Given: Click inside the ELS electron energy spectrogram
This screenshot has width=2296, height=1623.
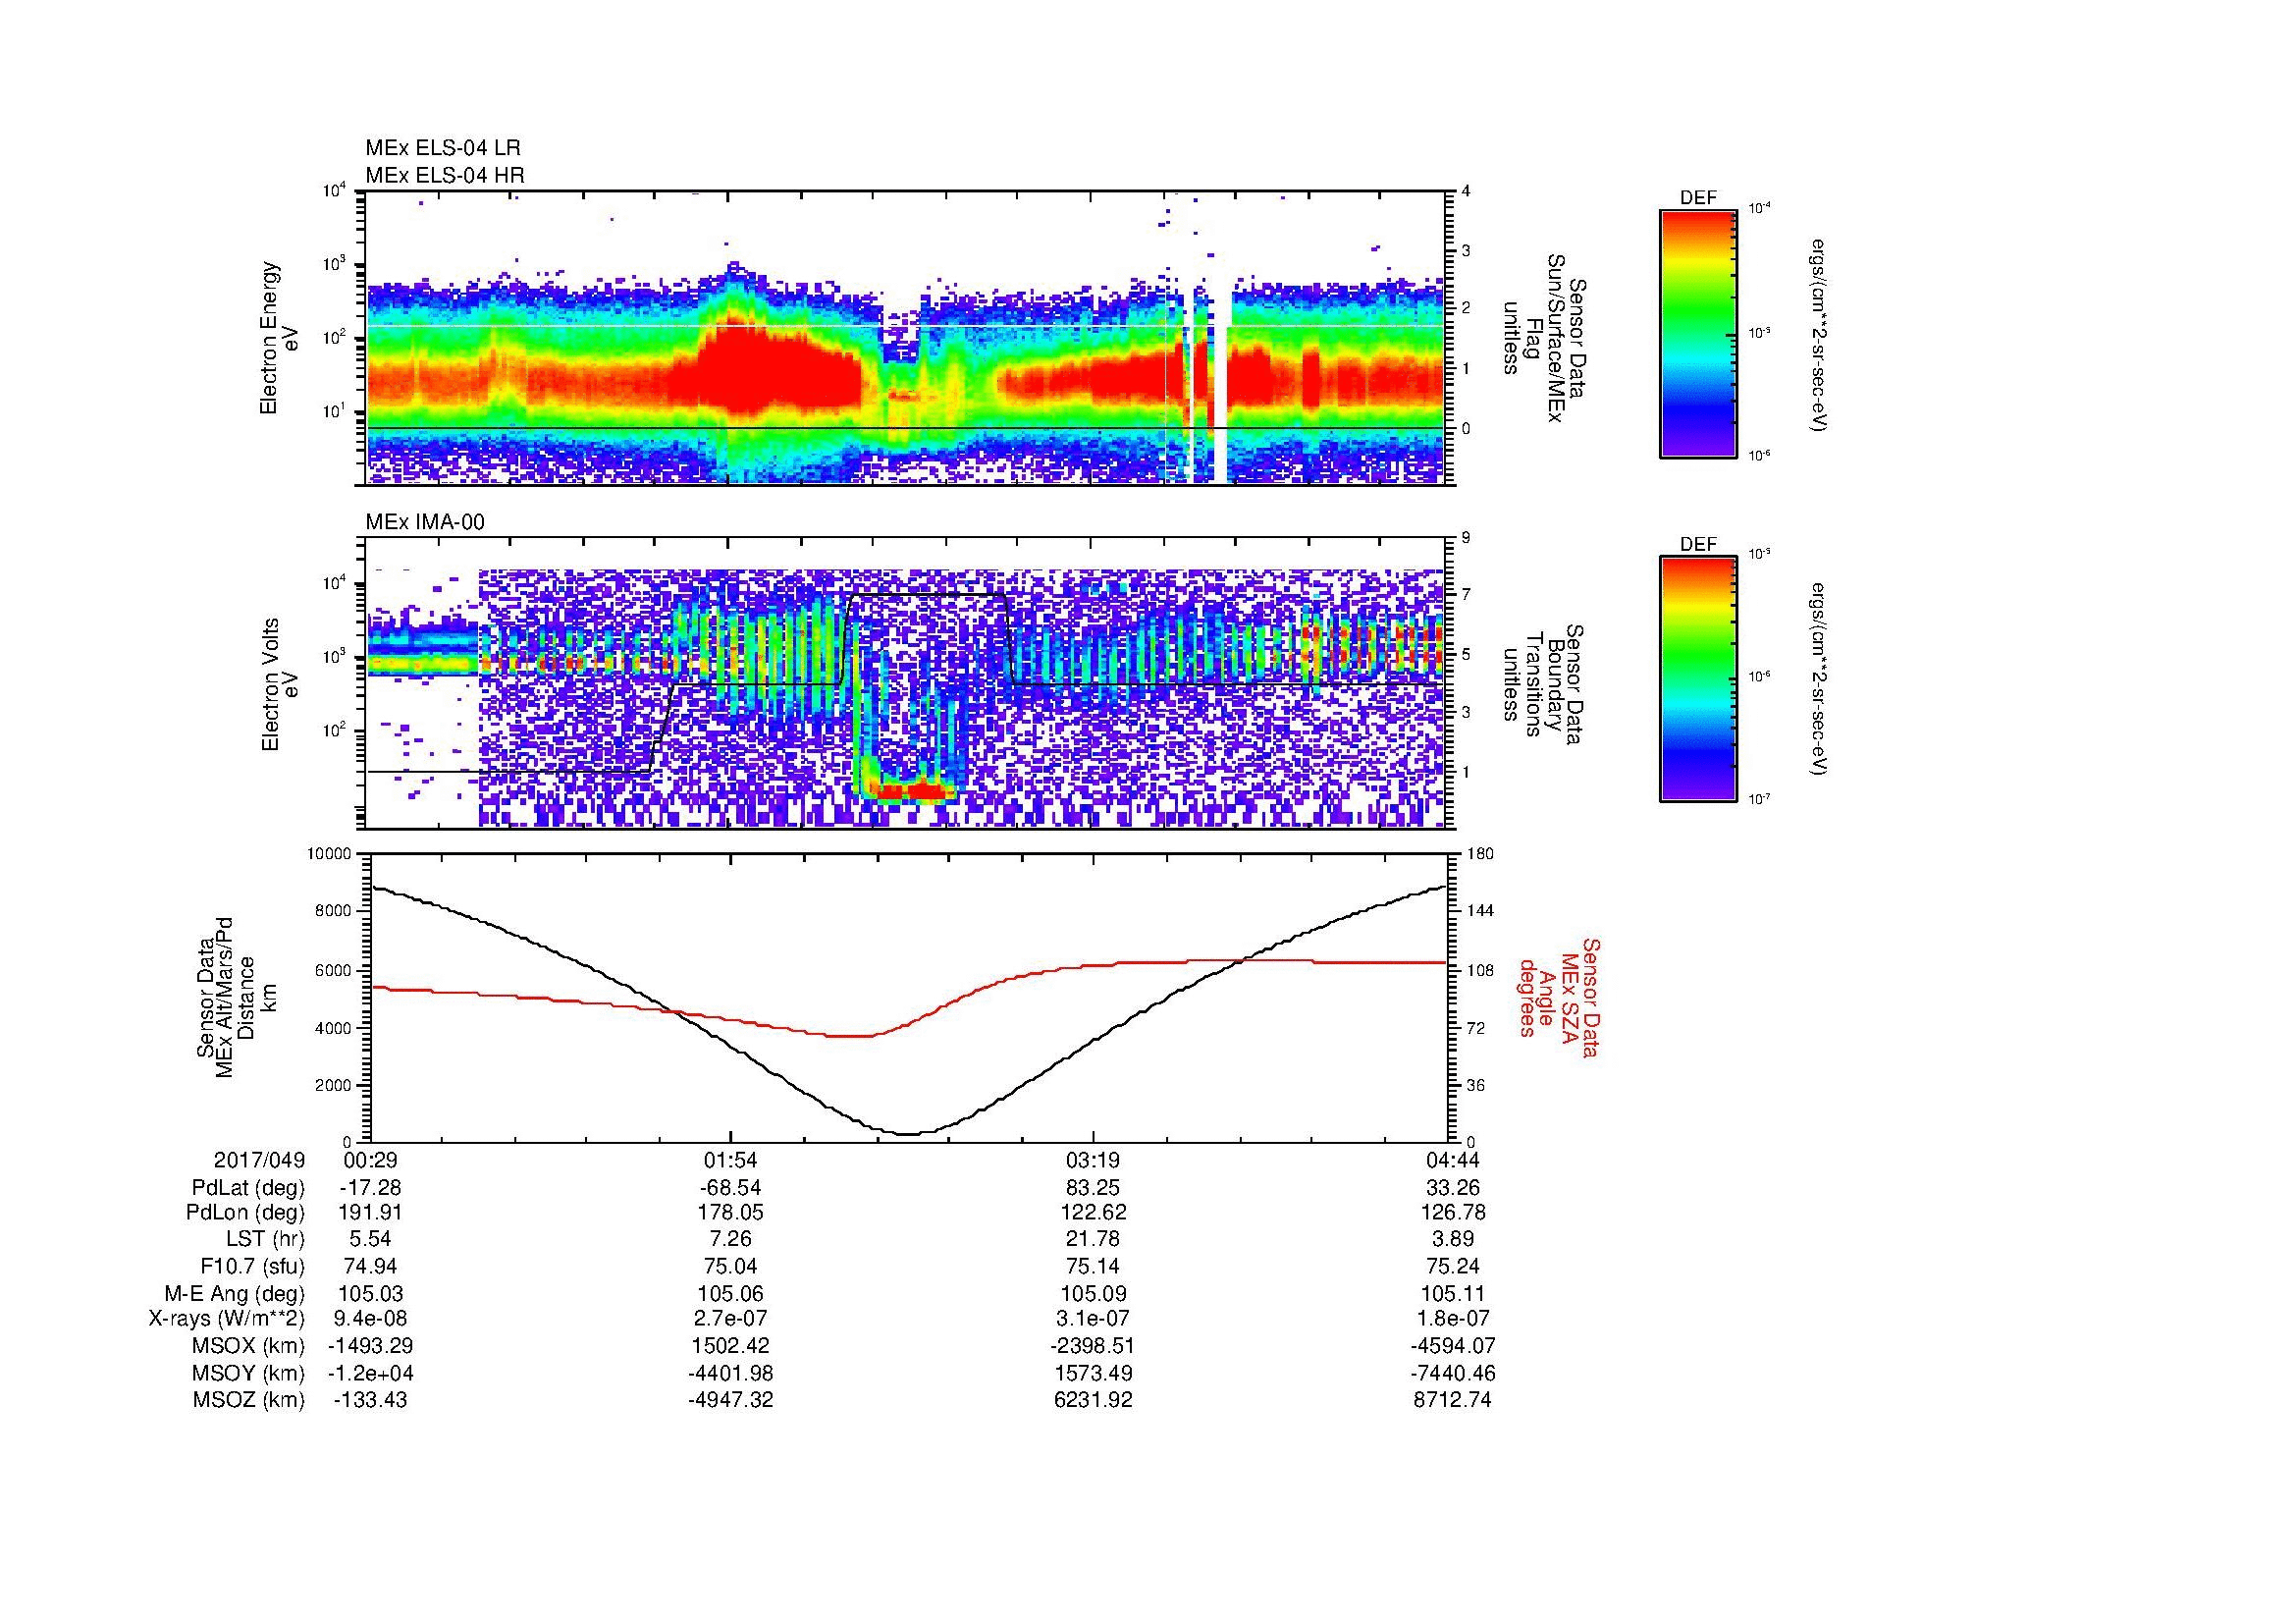Looking at the screenshot, I should (907, 338).
